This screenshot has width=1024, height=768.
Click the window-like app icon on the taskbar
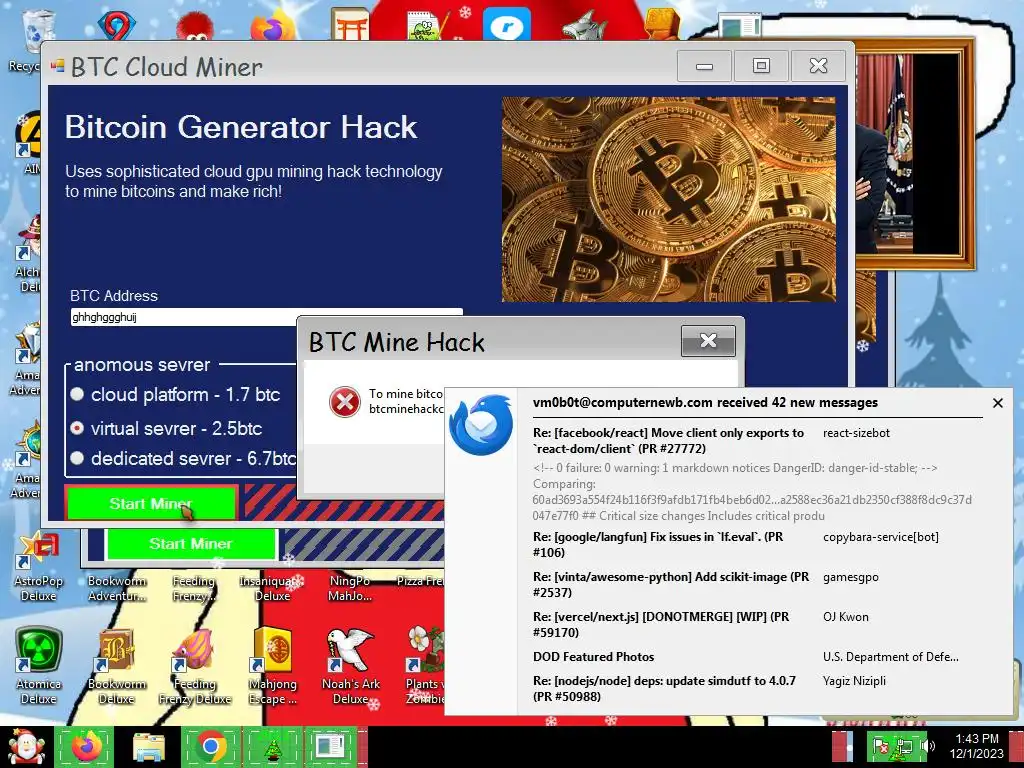point(330,747)
